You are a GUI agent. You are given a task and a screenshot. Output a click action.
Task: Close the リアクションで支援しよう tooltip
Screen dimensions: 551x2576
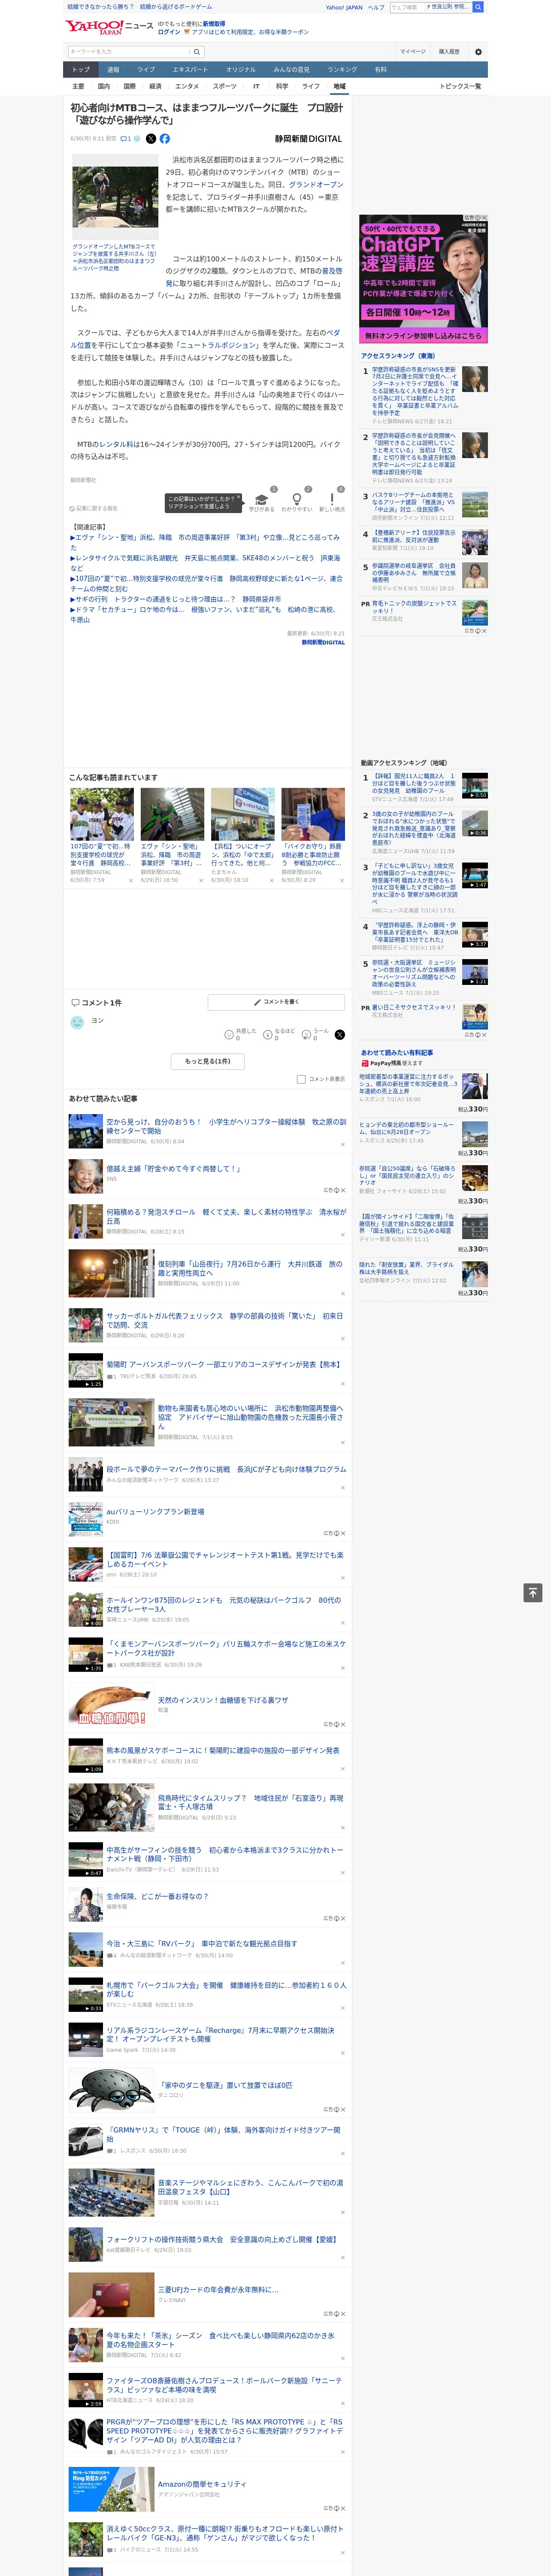pos(240,497)
